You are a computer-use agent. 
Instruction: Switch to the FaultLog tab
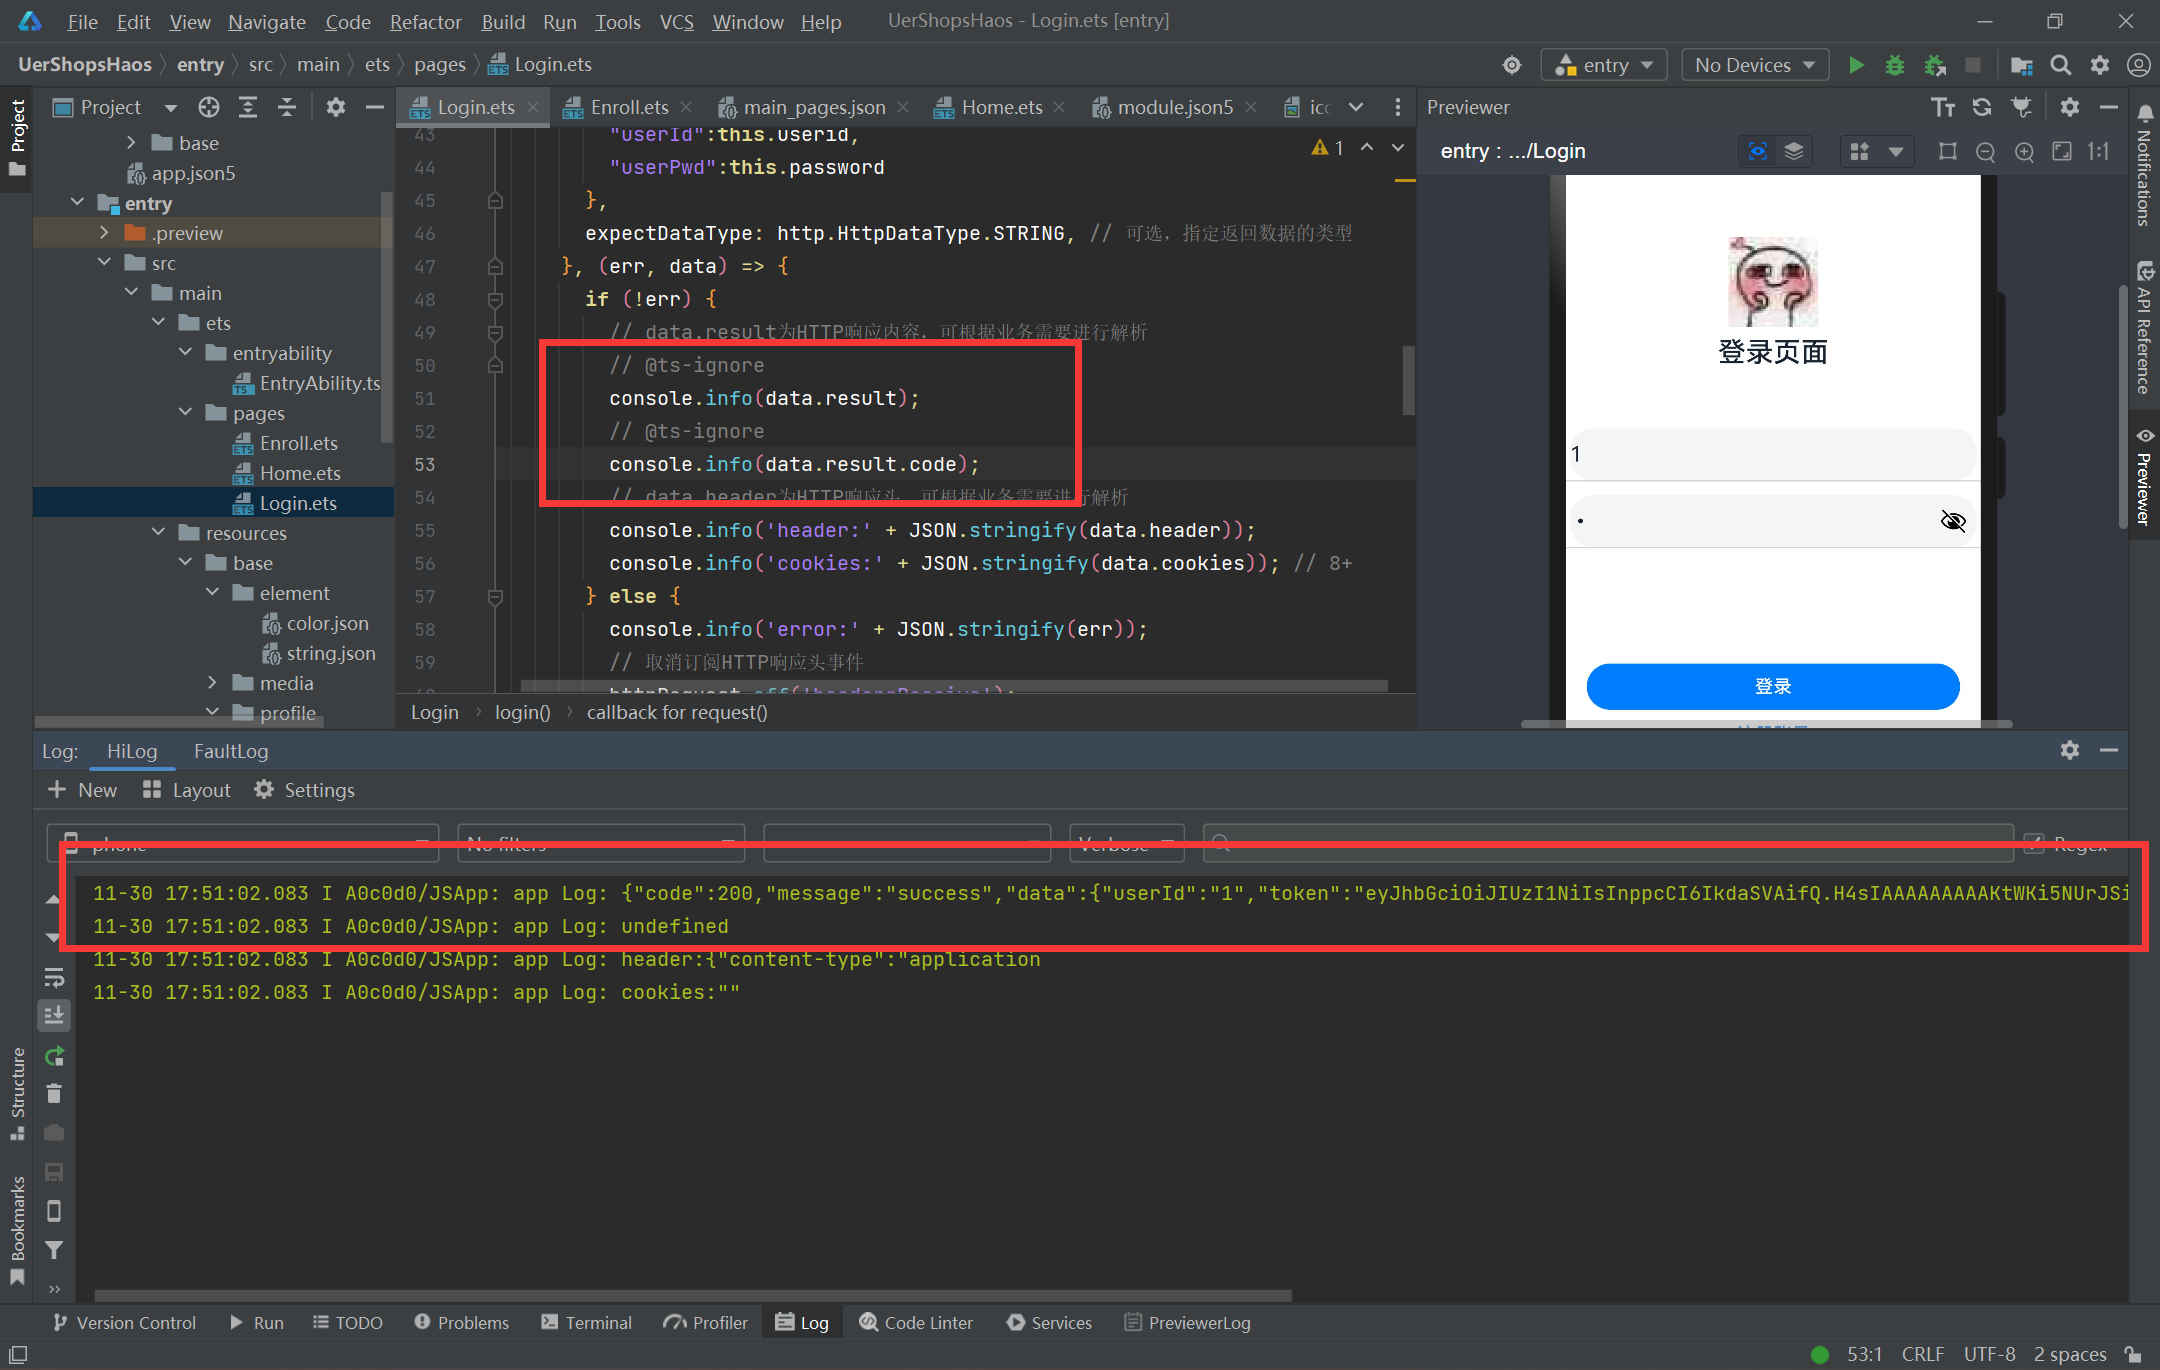pyautogui.click(x=231, y=751)
